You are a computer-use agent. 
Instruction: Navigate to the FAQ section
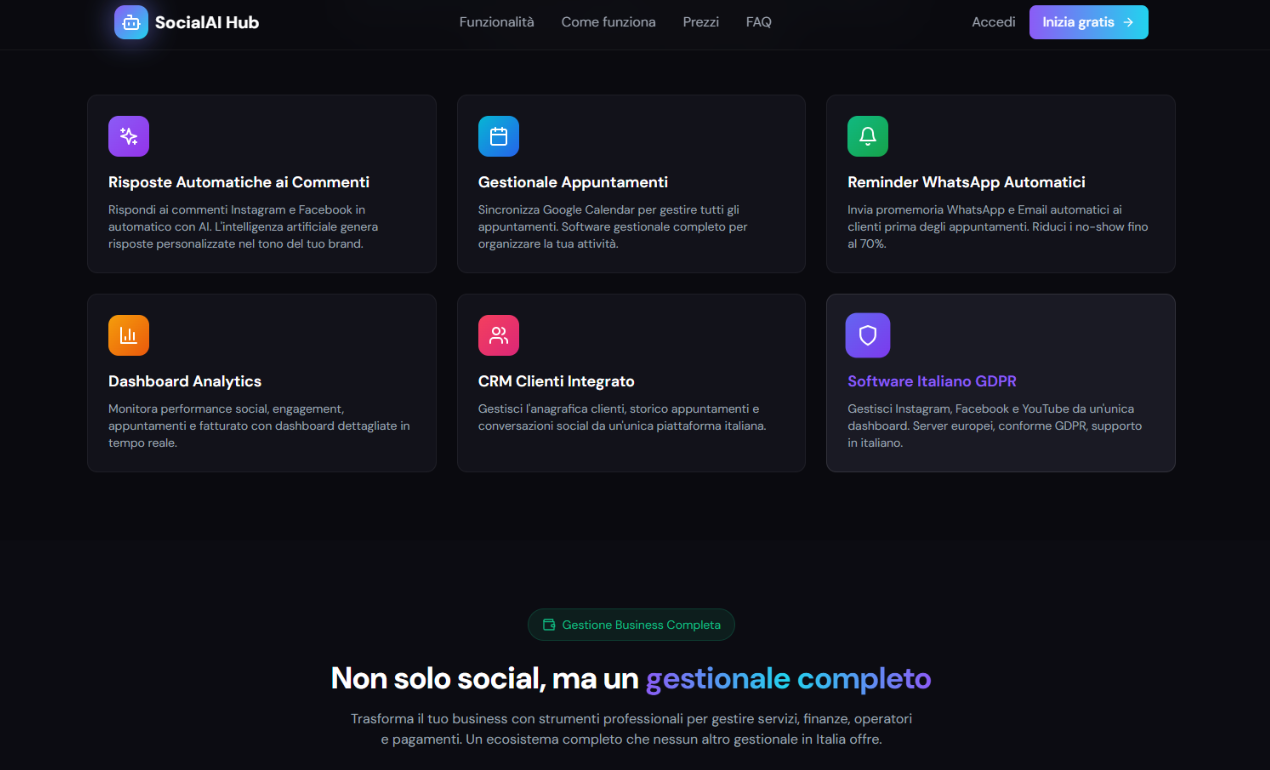(758, 21)
